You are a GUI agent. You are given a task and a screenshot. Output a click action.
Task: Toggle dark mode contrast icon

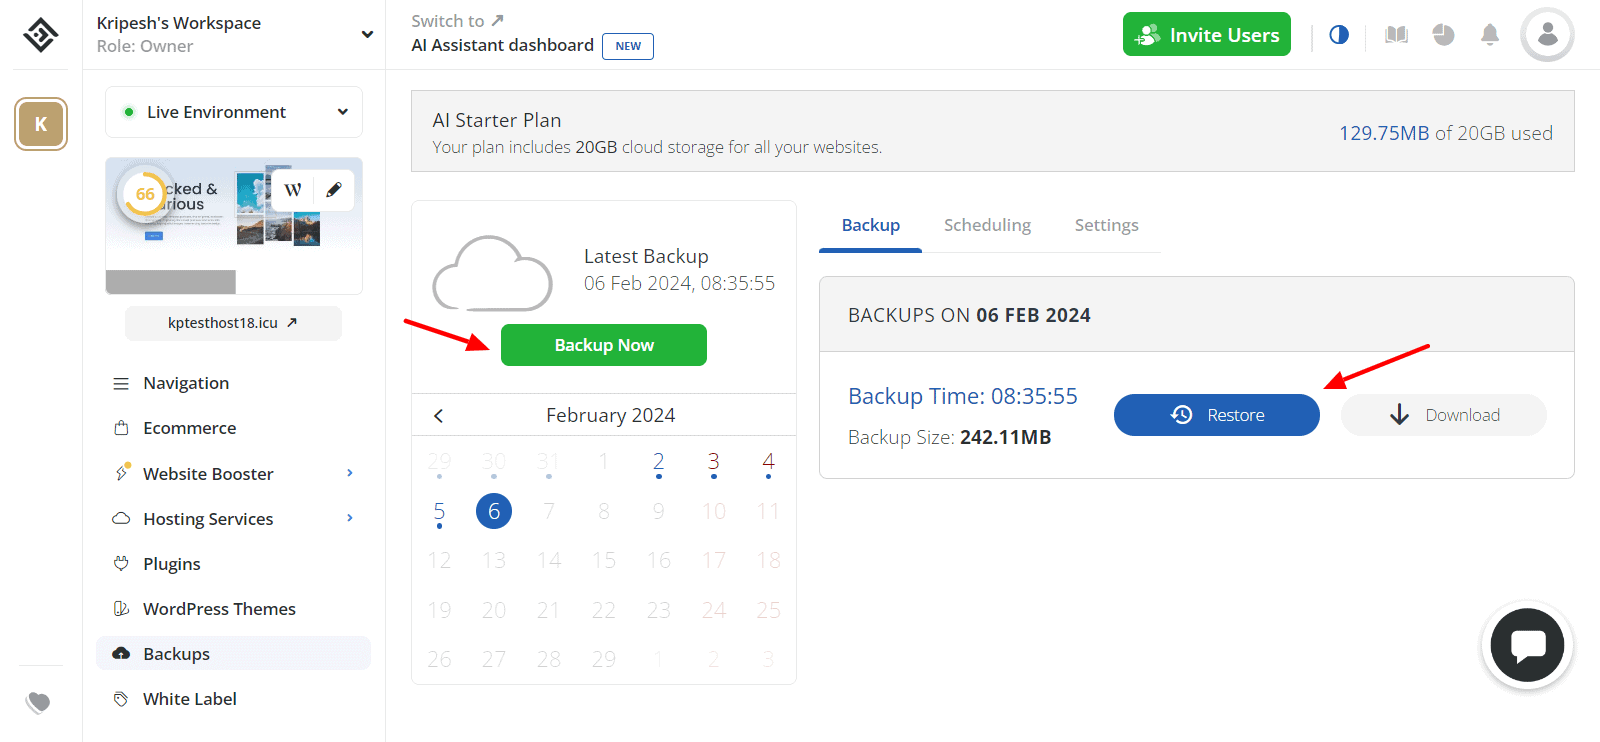(x=1339, y=35)
